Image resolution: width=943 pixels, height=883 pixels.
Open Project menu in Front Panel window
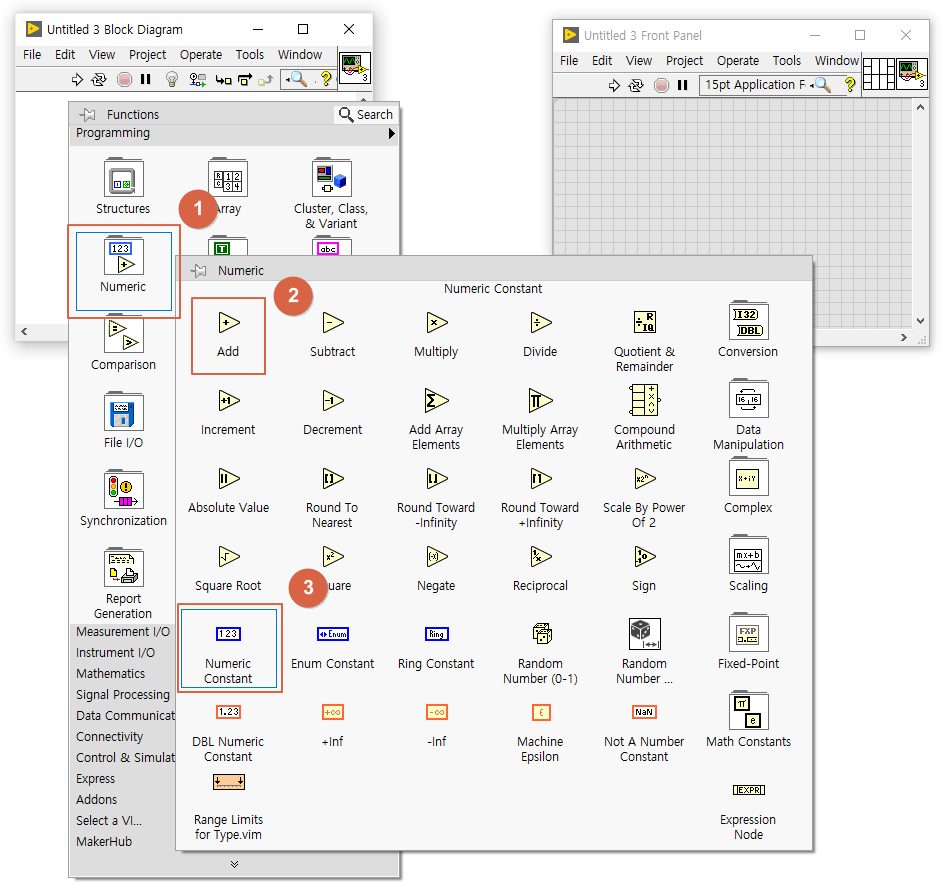[x=684, y=61]
